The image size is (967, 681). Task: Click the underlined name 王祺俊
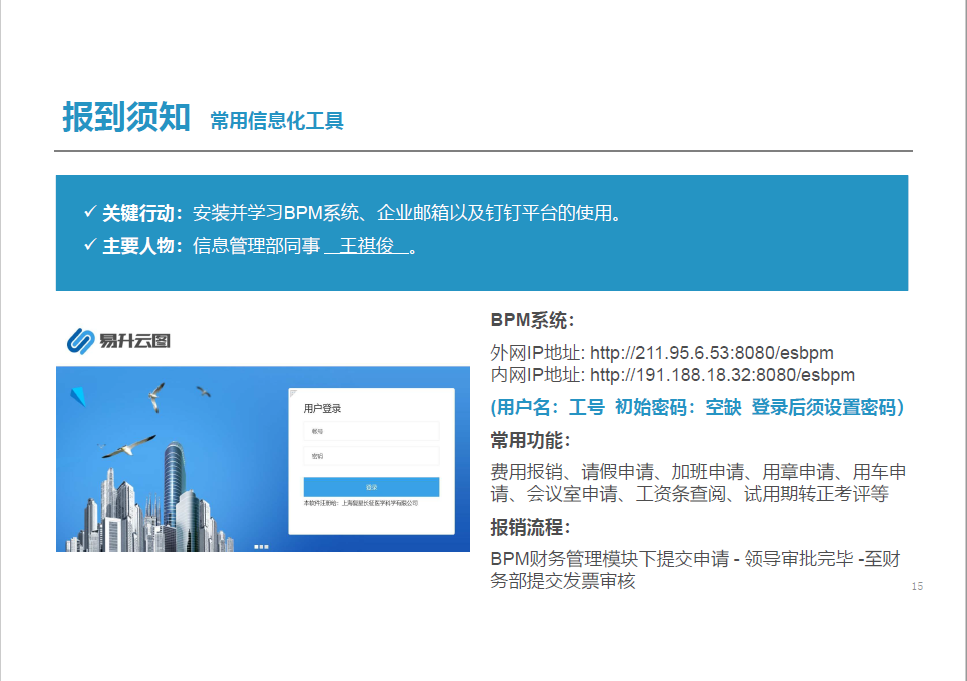[x=366, y=246]
